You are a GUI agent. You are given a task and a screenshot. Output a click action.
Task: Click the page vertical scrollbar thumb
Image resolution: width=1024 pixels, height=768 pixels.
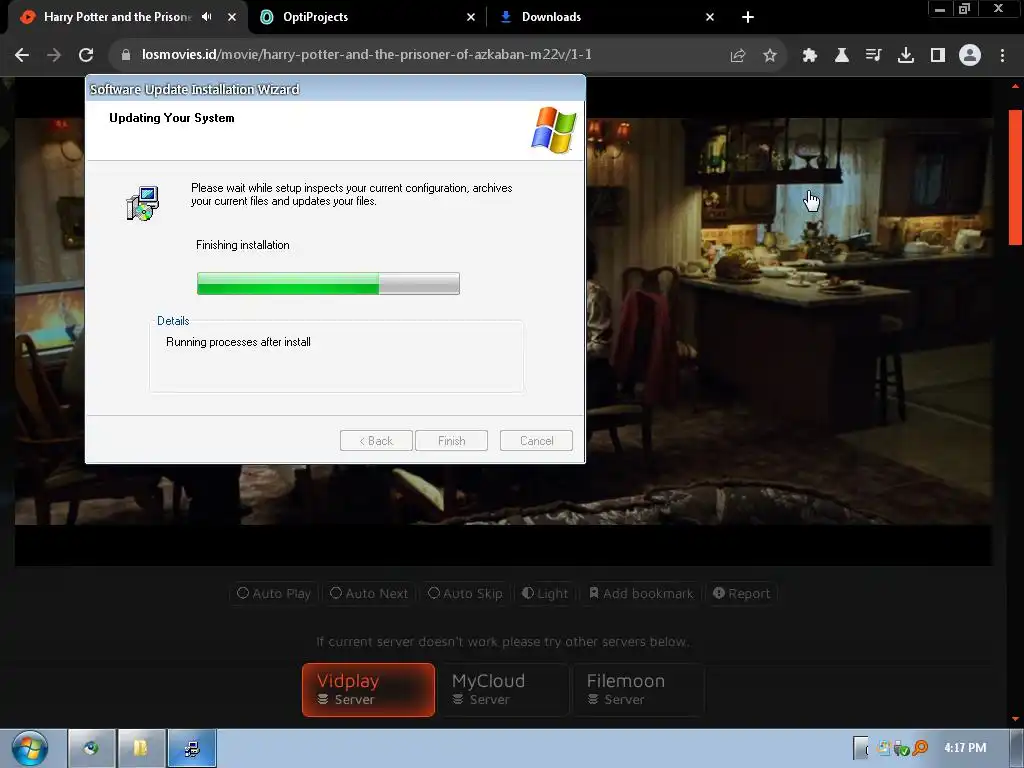point(1016,178)
